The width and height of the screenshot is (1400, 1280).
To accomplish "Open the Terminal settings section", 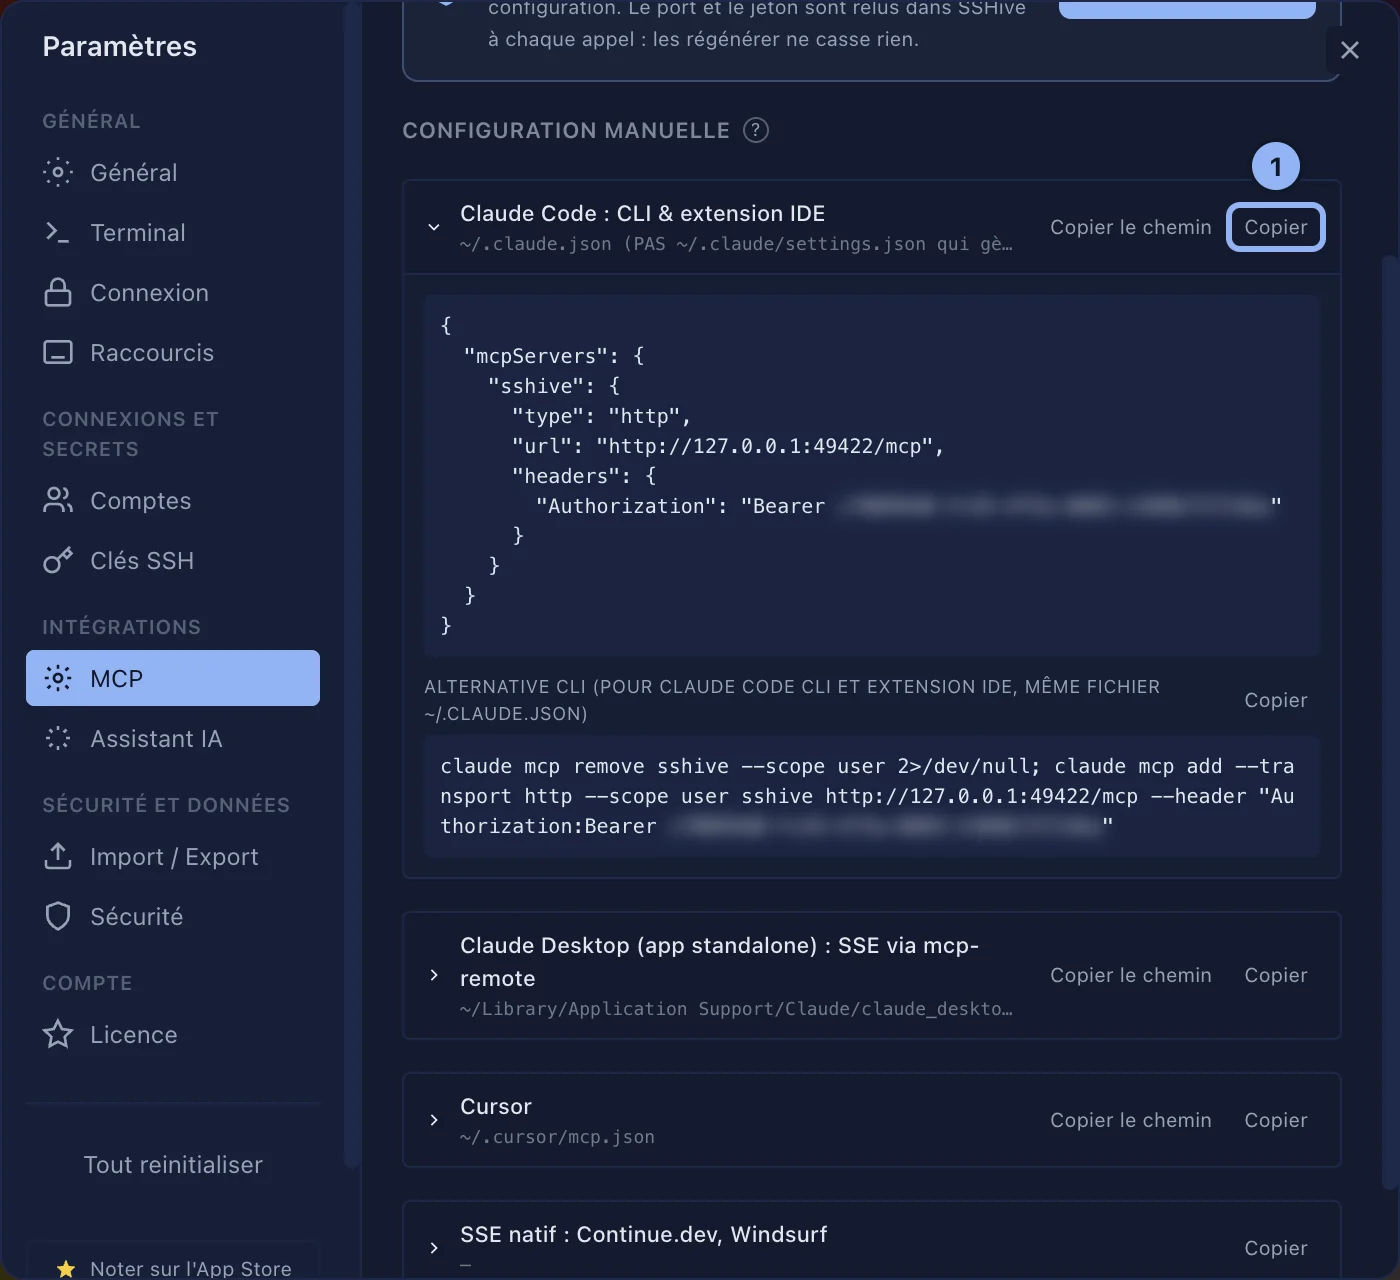I will pyautogui.click(x=173, y=233).
